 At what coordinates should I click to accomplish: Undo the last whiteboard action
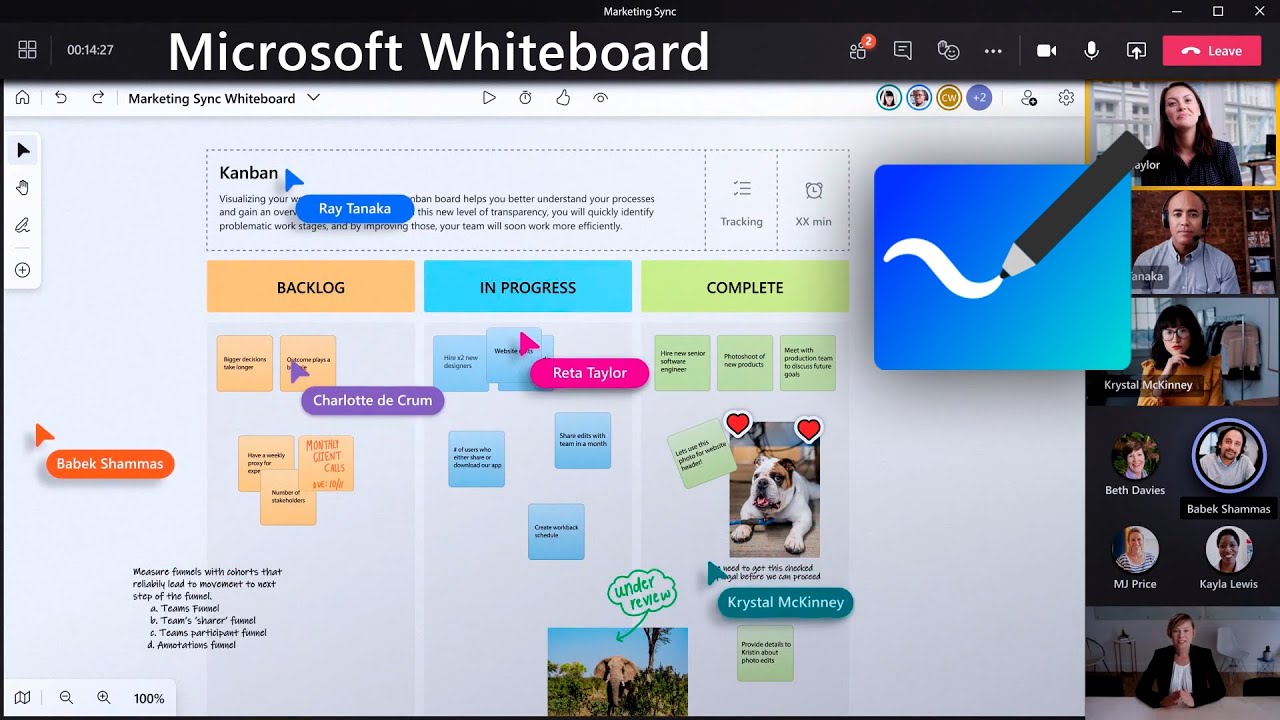click(61, 98)
